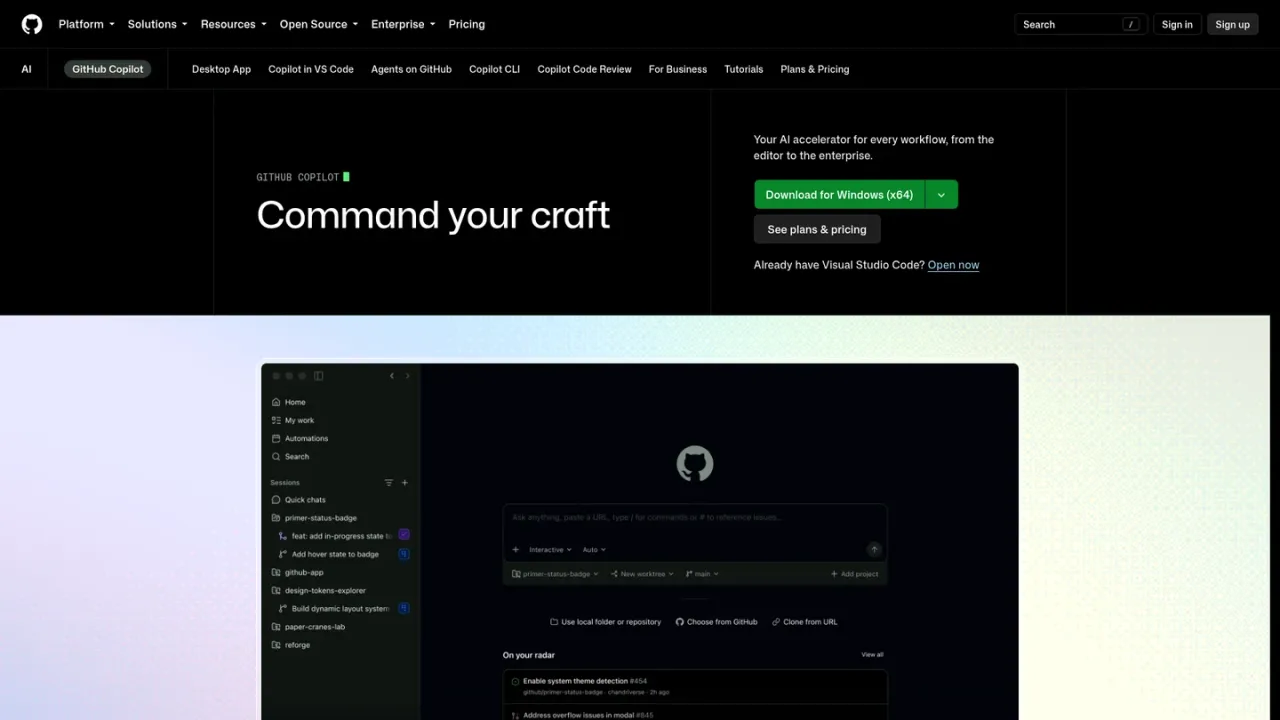1280x720 pixels.
Task: Click the plus attach icon left of Interactive
Action: (516, 549)
